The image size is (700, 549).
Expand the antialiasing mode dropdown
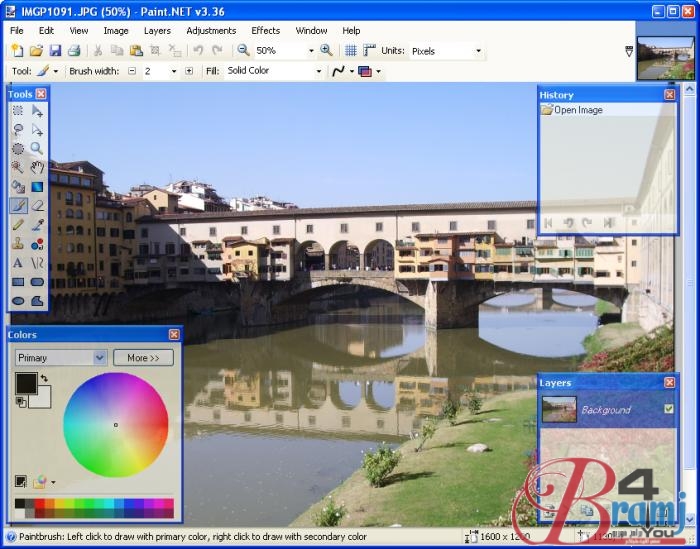coord(351,71)
